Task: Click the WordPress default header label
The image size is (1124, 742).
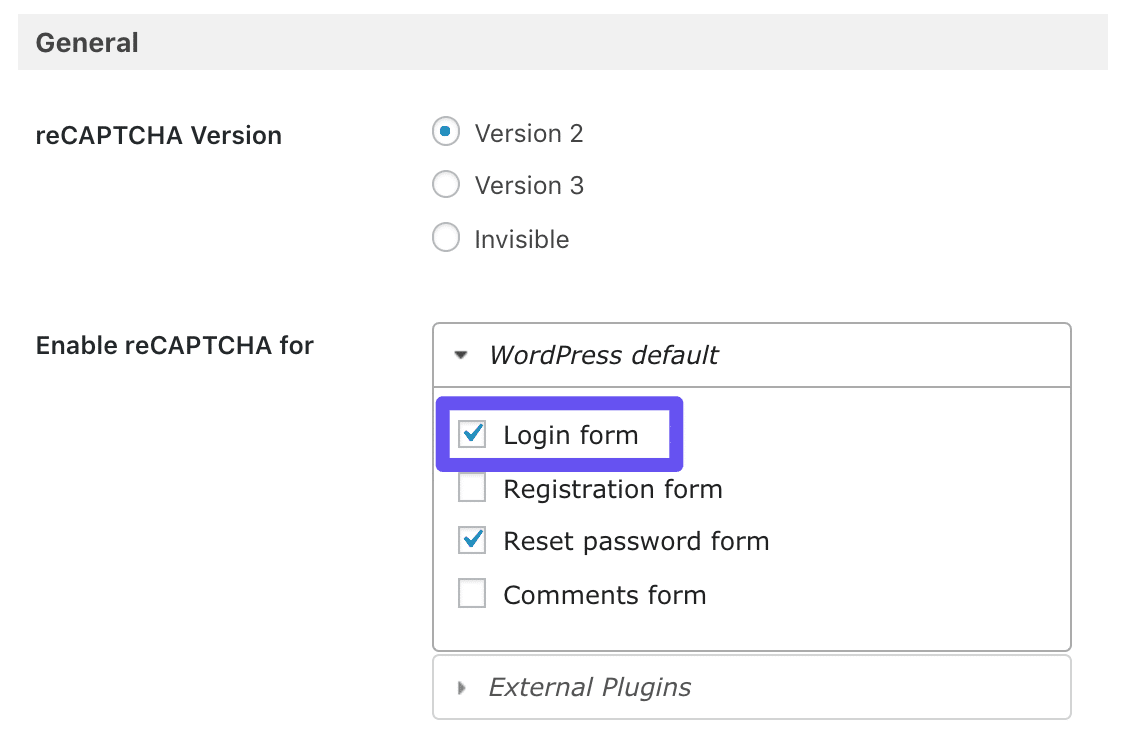Action: pyautogui.click(x=602, y=354)
